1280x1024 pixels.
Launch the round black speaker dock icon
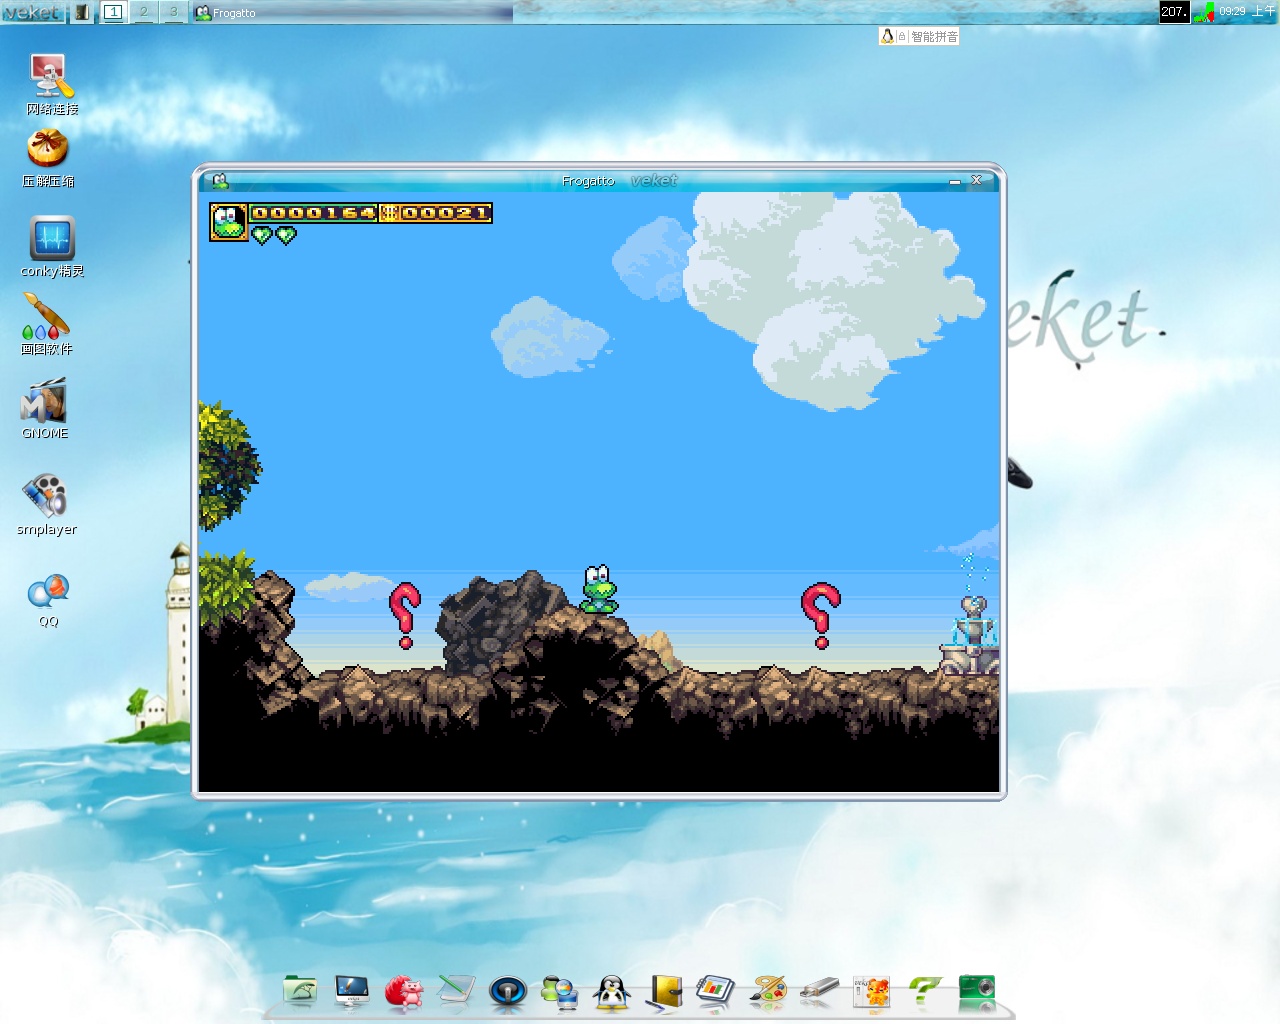click(508, 991)
